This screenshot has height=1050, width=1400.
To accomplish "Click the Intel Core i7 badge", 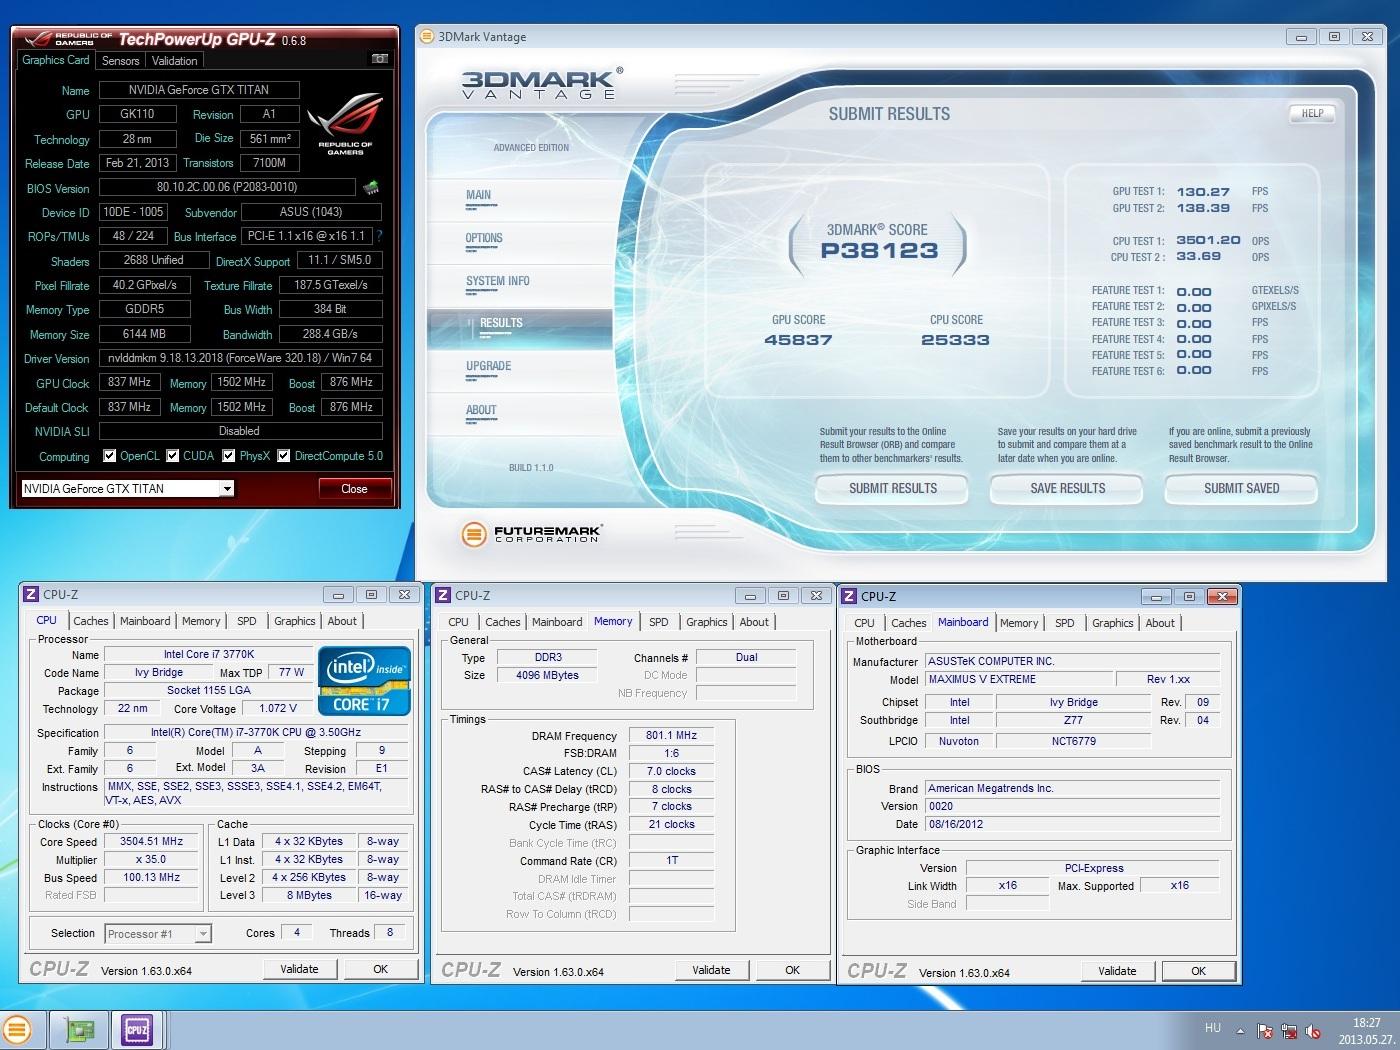I will [365, 681].
